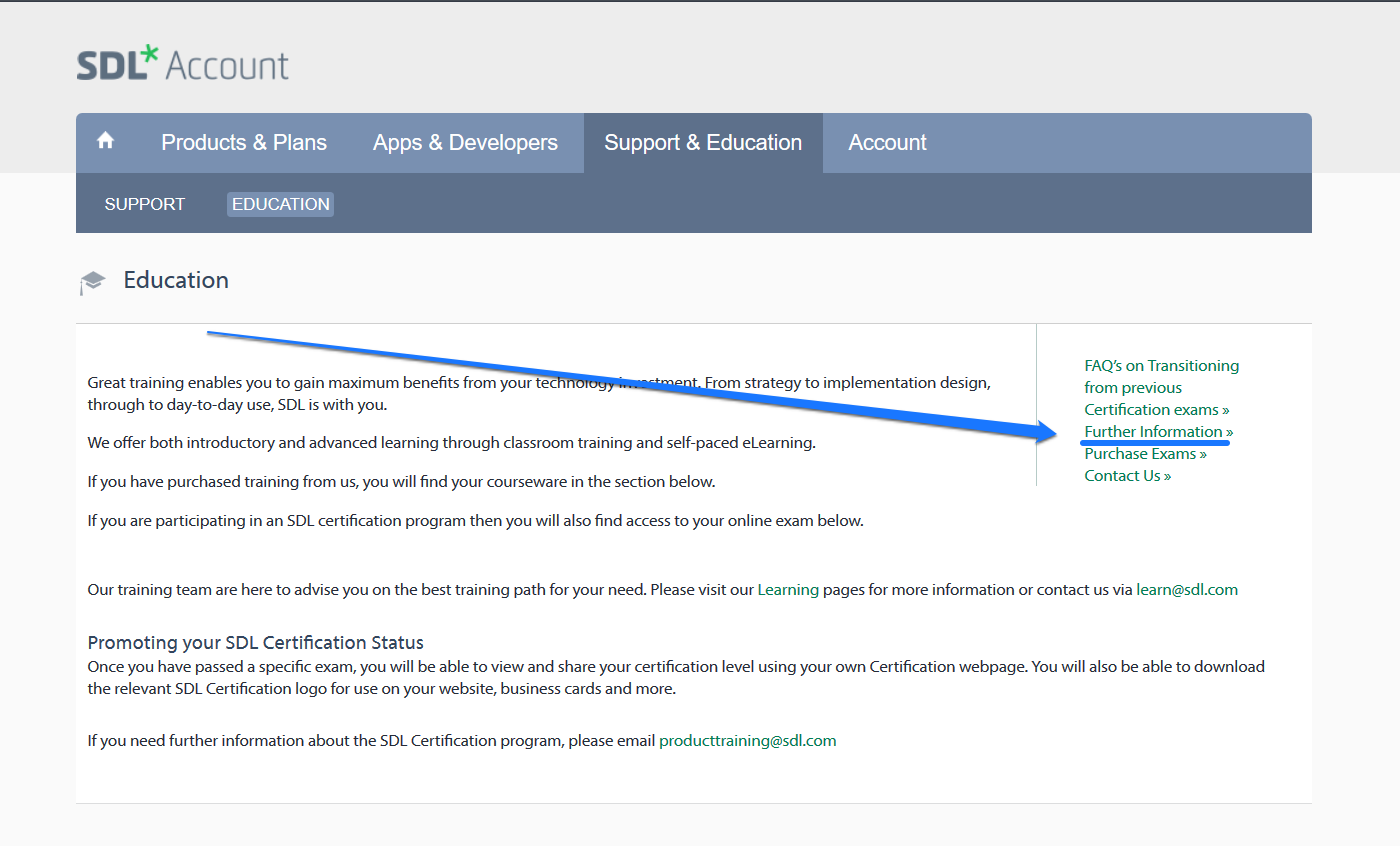Click the line about participating in an SDL certification program
The image size is (1400, 846).
[x=475, y=520]
